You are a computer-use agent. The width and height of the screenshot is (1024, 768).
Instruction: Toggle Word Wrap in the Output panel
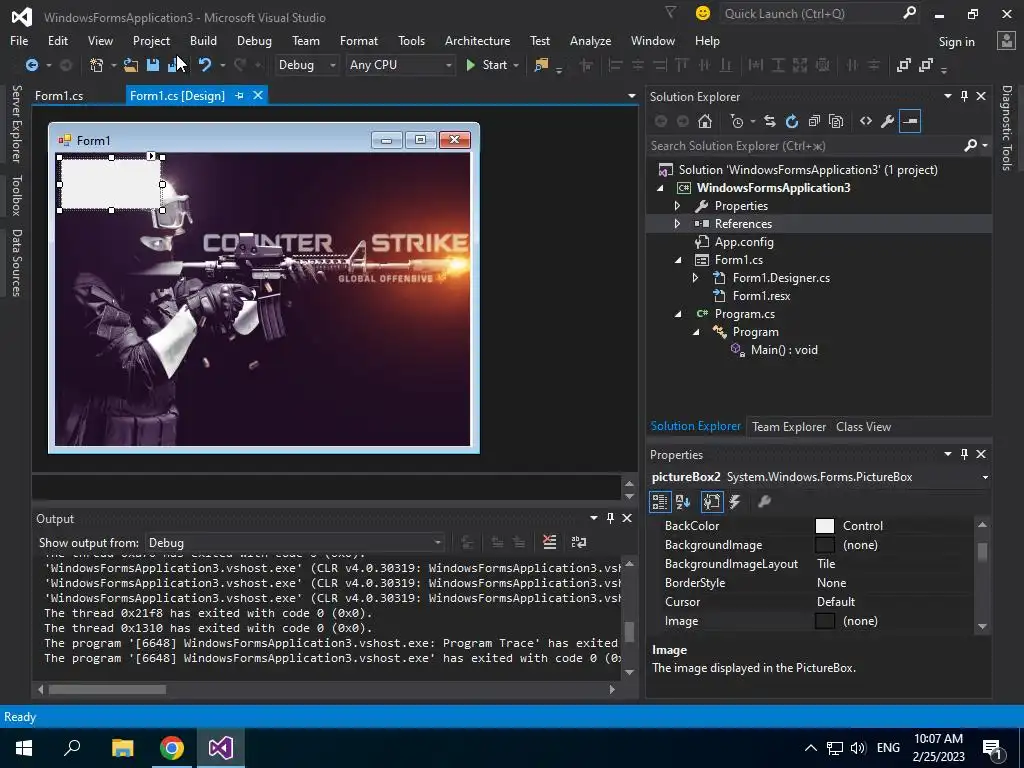tap(579, 542)
